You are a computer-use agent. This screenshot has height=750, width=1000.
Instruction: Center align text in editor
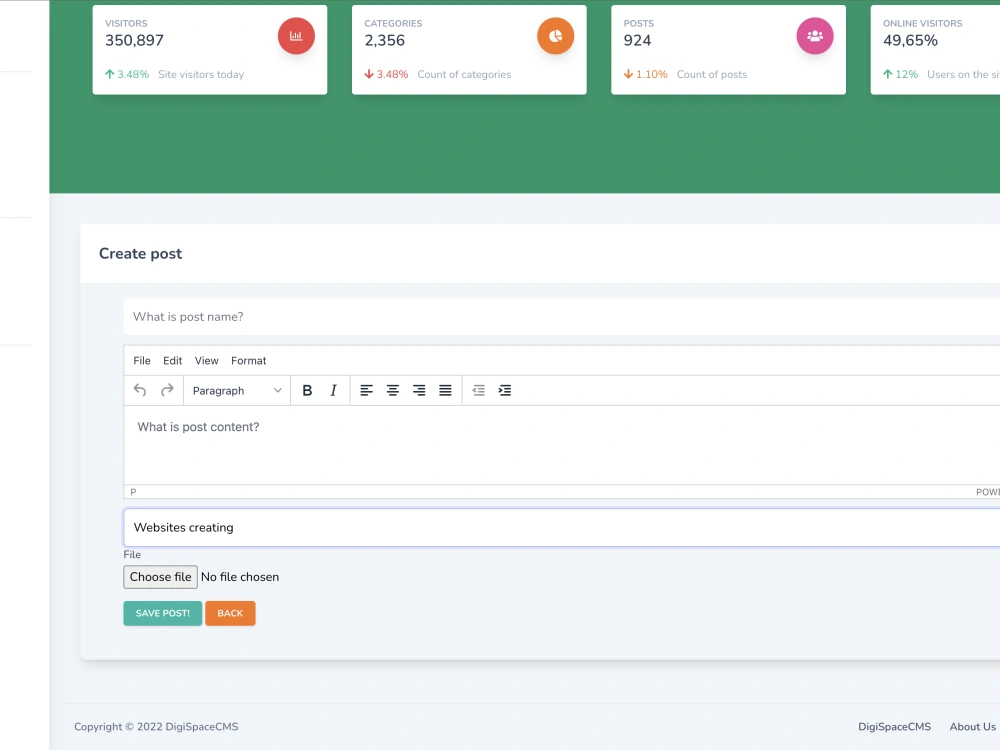click(393, 390)
